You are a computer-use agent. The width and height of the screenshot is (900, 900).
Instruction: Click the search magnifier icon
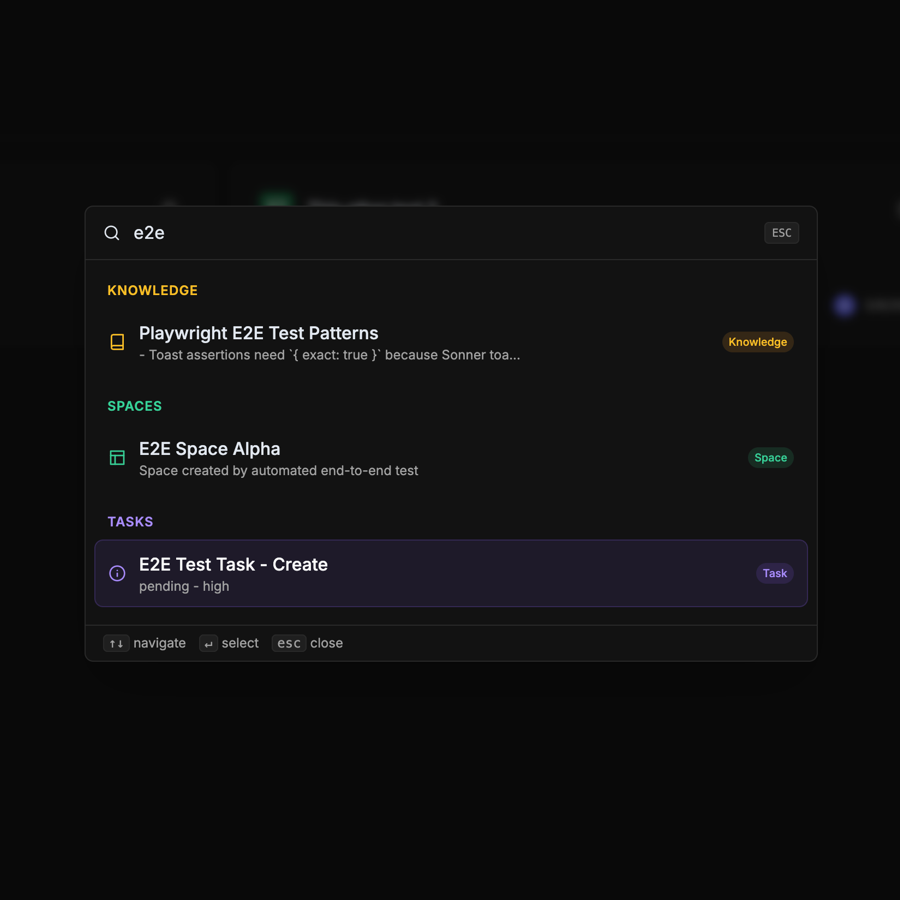coord(112,232)
